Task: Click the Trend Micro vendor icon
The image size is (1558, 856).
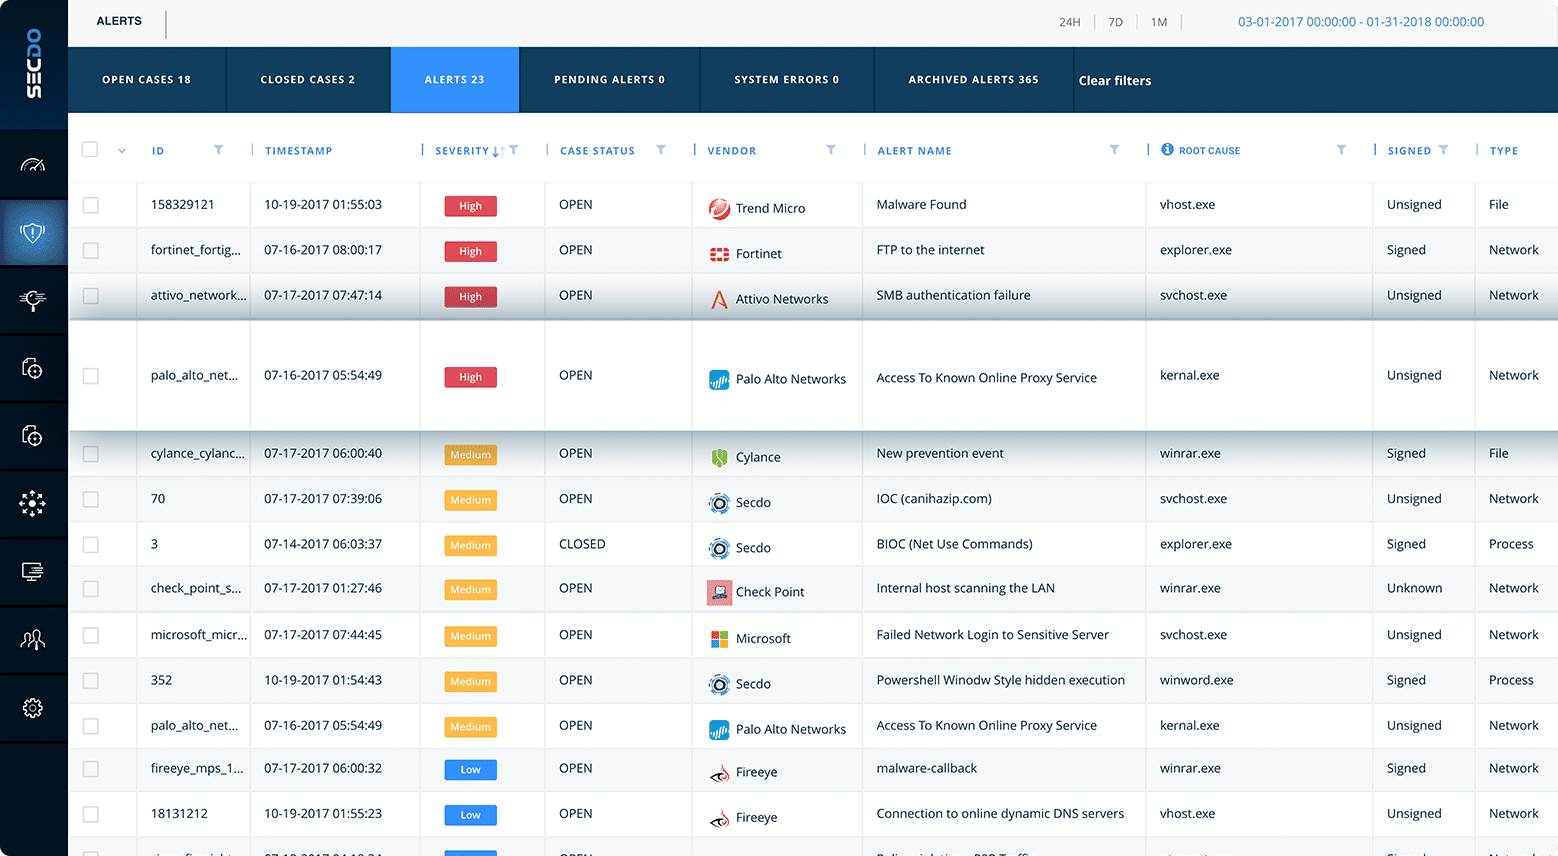Action: tap(719, 208)
